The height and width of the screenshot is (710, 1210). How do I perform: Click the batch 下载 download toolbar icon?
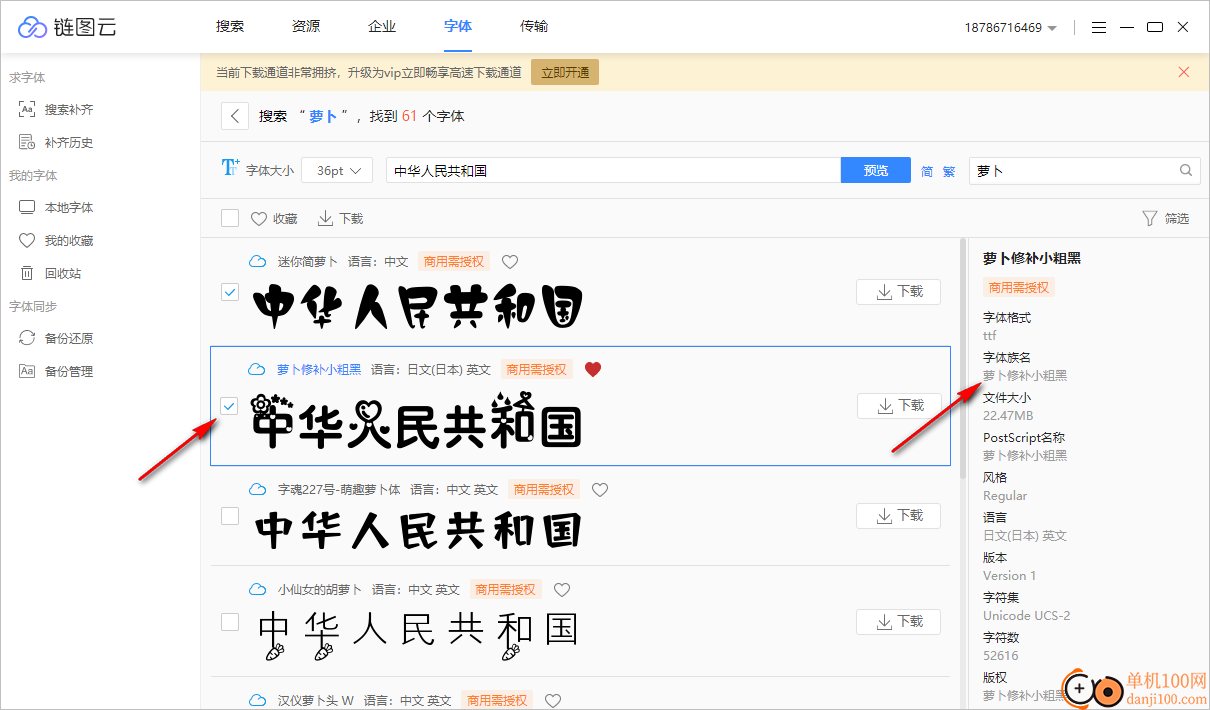(339, 217)
